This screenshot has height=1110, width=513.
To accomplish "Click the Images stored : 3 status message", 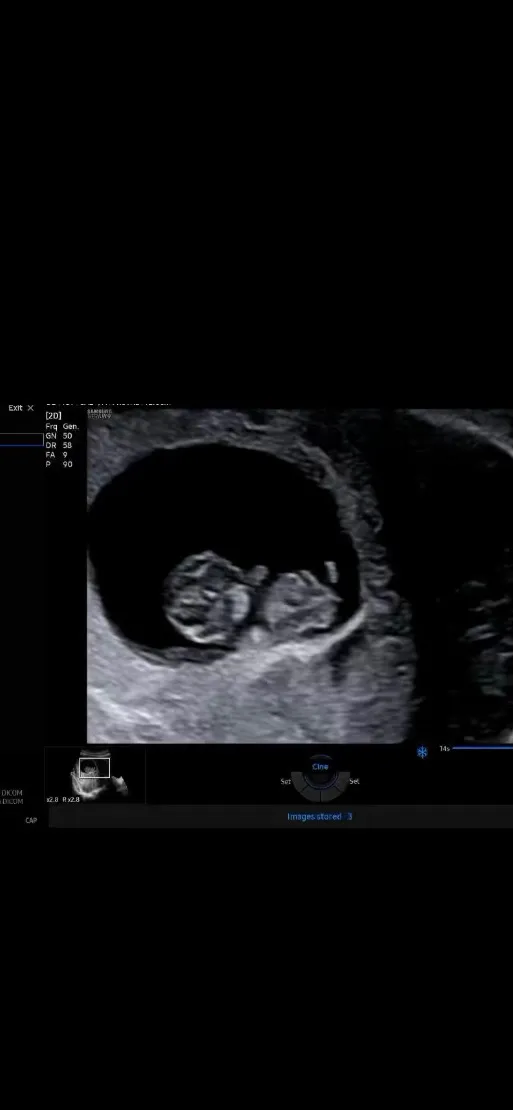I will [320, 816].
